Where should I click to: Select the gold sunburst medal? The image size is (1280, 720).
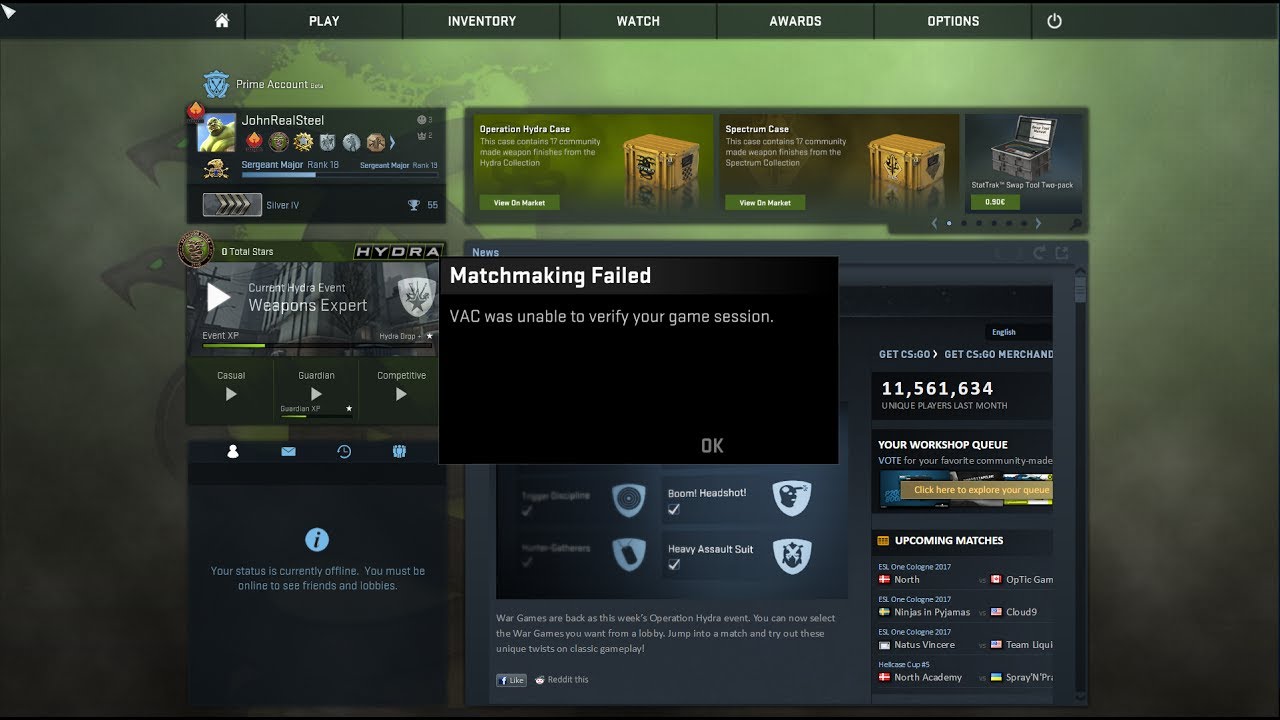[x=302, y=142]
